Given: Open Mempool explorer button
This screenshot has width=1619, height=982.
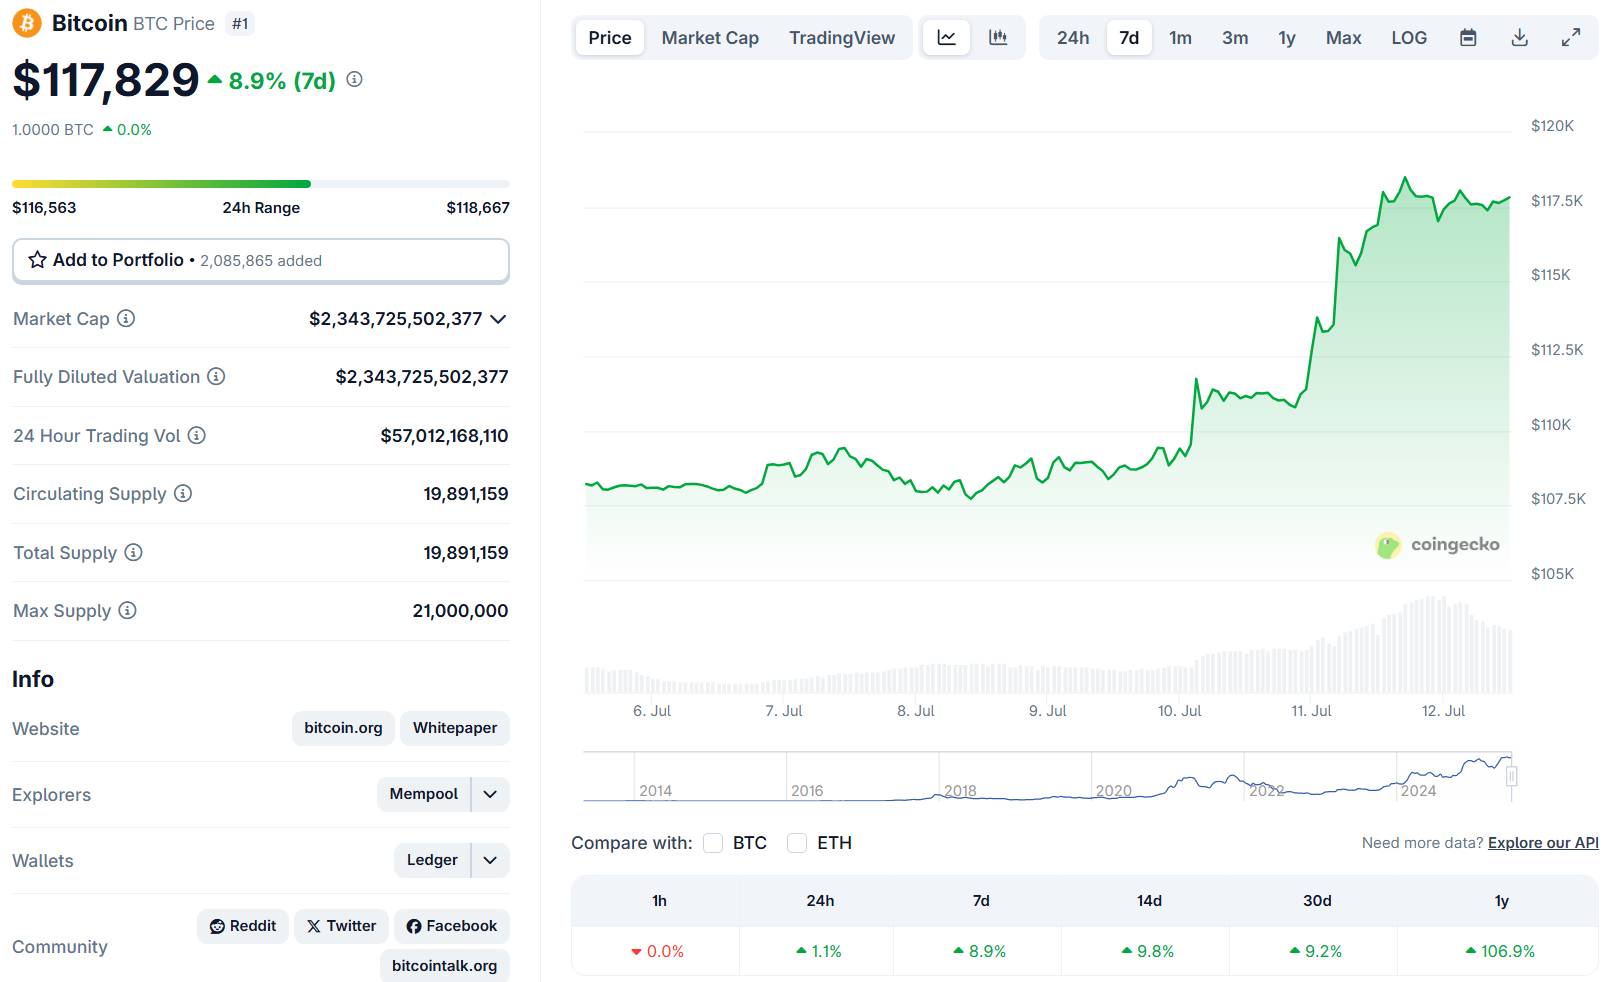Looking at the screenshot, I should 424,794.
